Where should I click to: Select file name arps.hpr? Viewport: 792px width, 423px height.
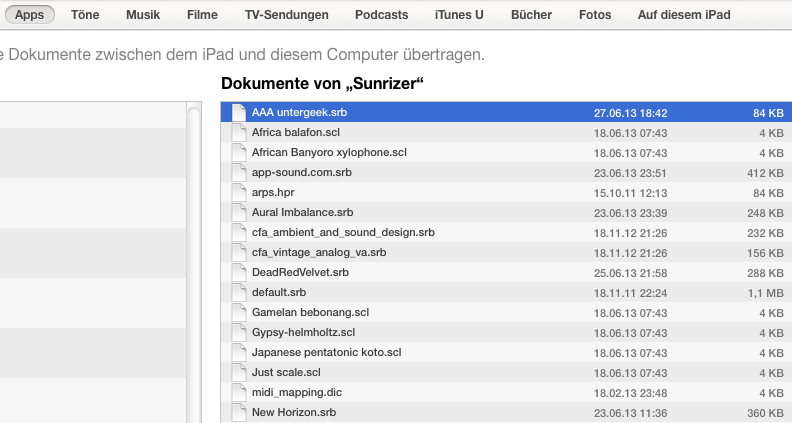point(273,192)
